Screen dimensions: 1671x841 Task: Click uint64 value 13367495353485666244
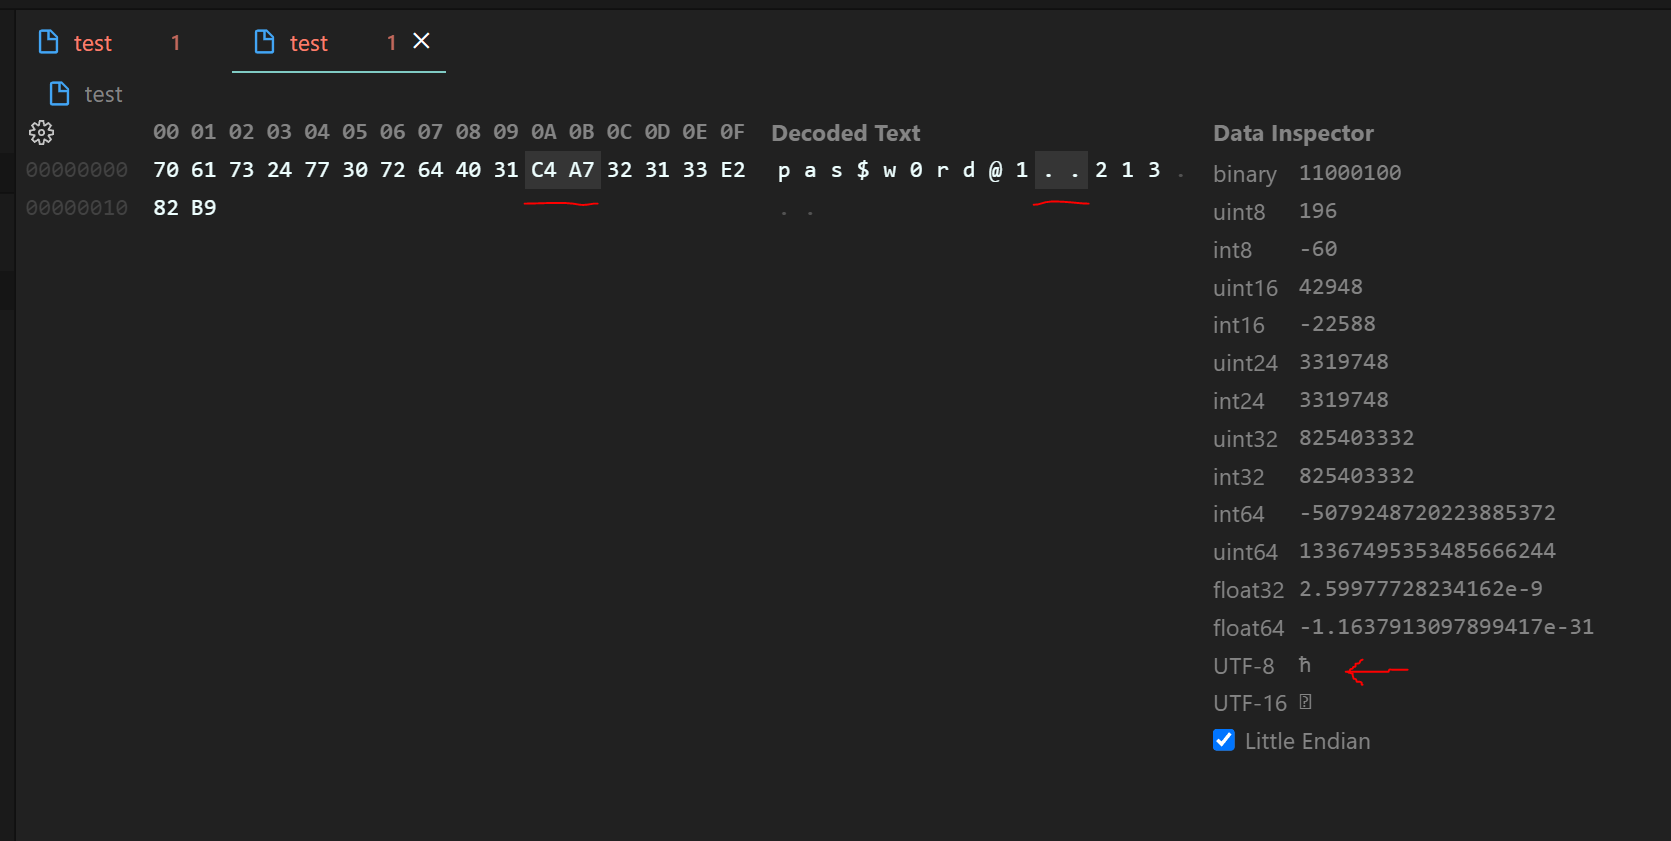[1427, 551]
